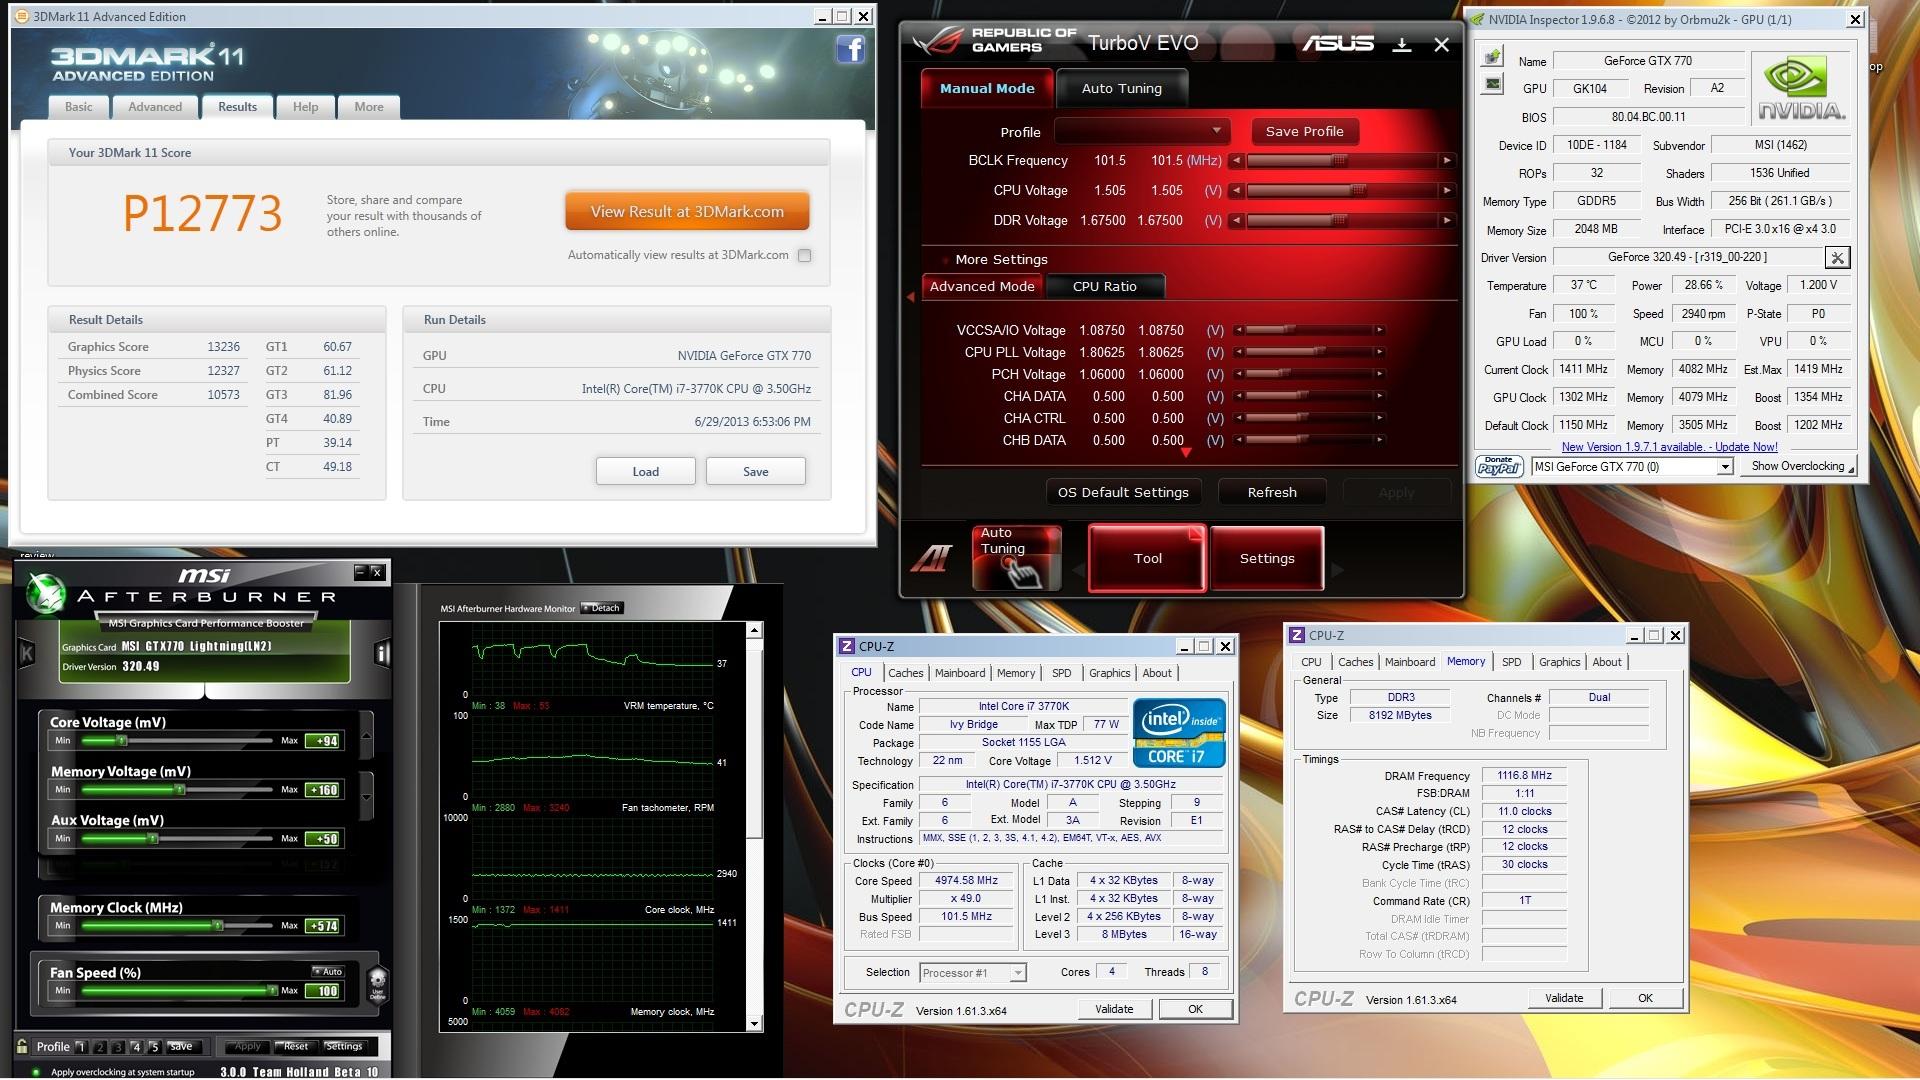
Task: Click the AI Suite logo in TurboV
Action: (931, 558)
